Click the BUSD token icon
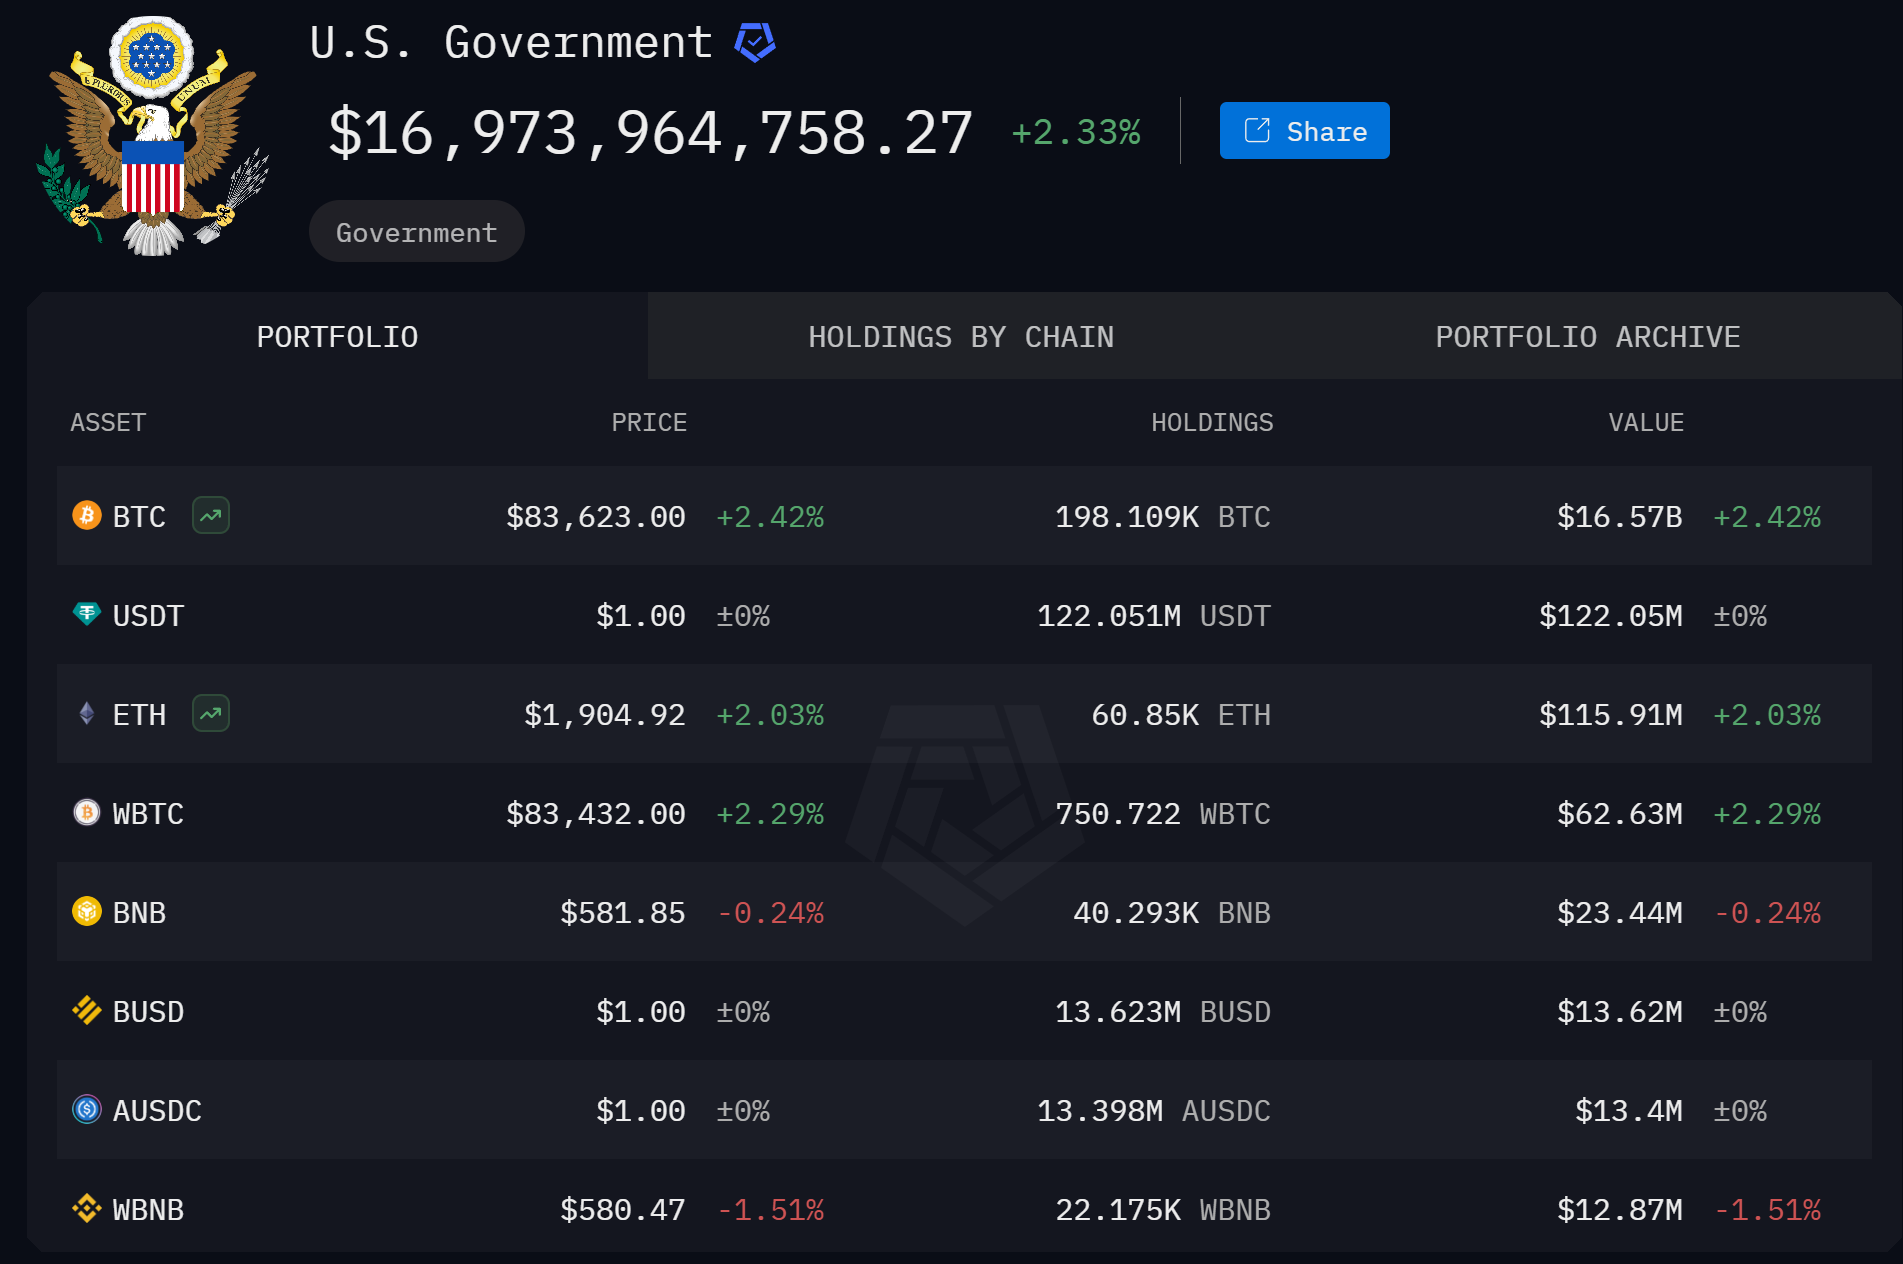This screenshot has width=1903, height=1264. tap(87, 1010)
